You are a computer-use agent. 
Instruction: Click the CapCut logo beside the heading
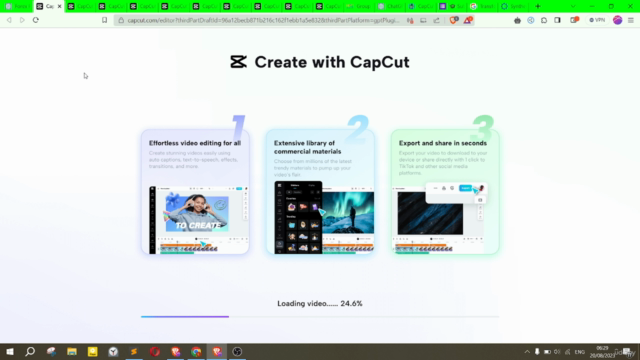238,62
